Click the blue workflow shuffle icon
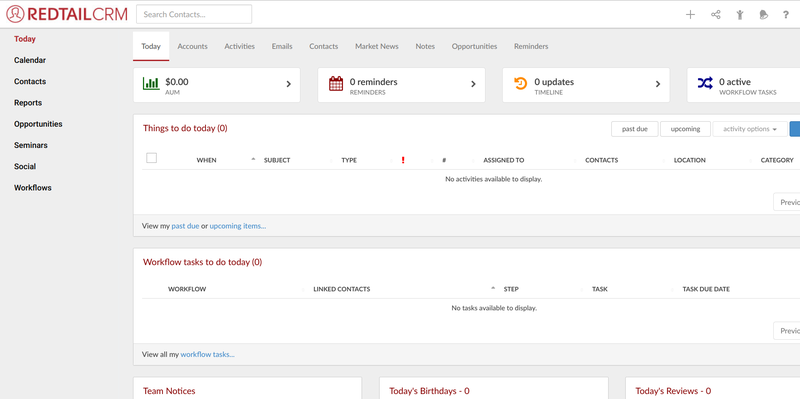This screenshot has width=800, height=399. click(x=705, y=83)
